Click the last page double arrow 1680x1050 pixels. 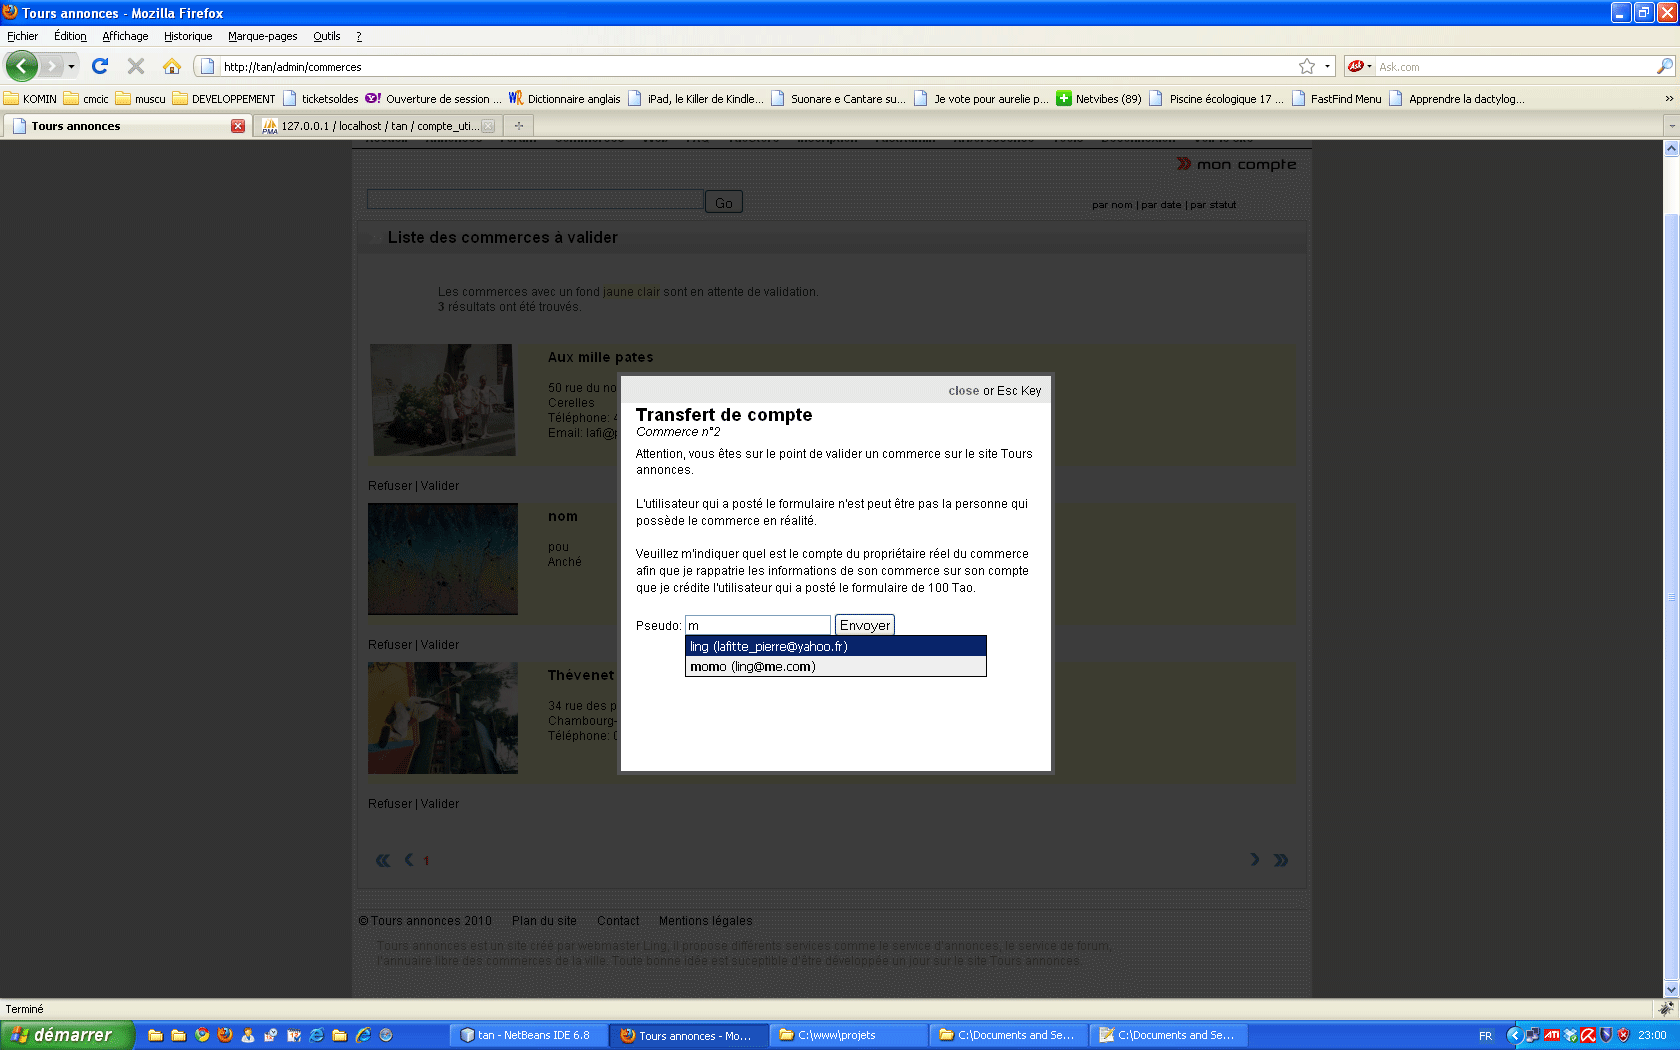coord(1281,860)
